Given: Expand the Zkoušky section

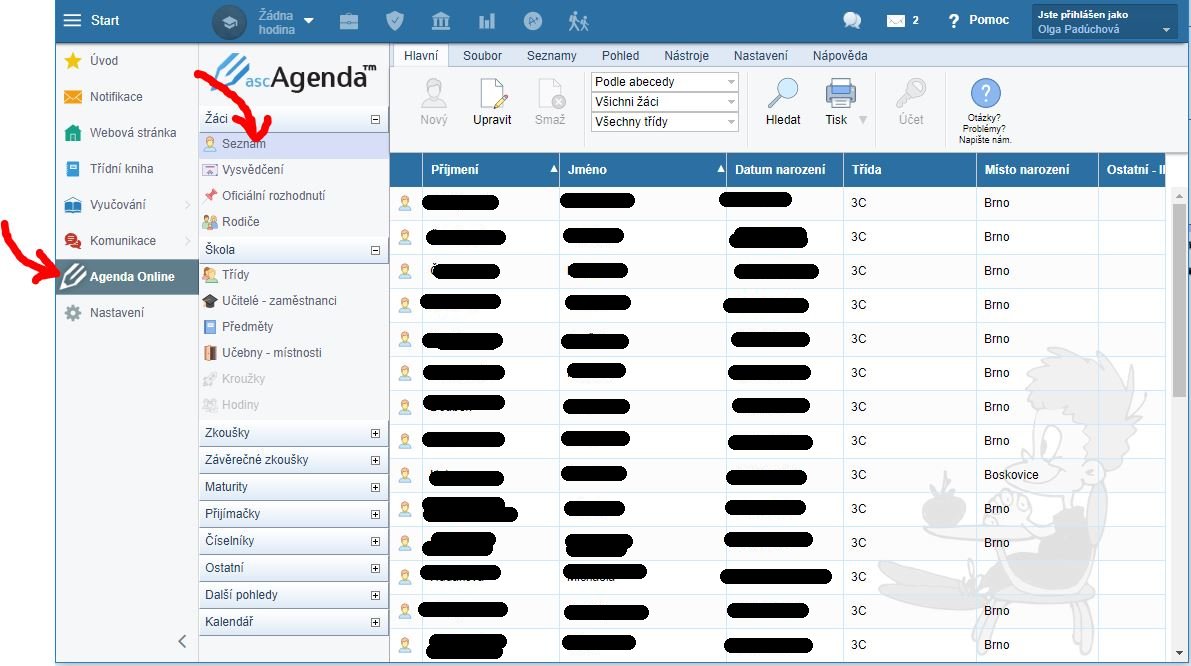Looking at the screenshot, I should pos(375,434).
